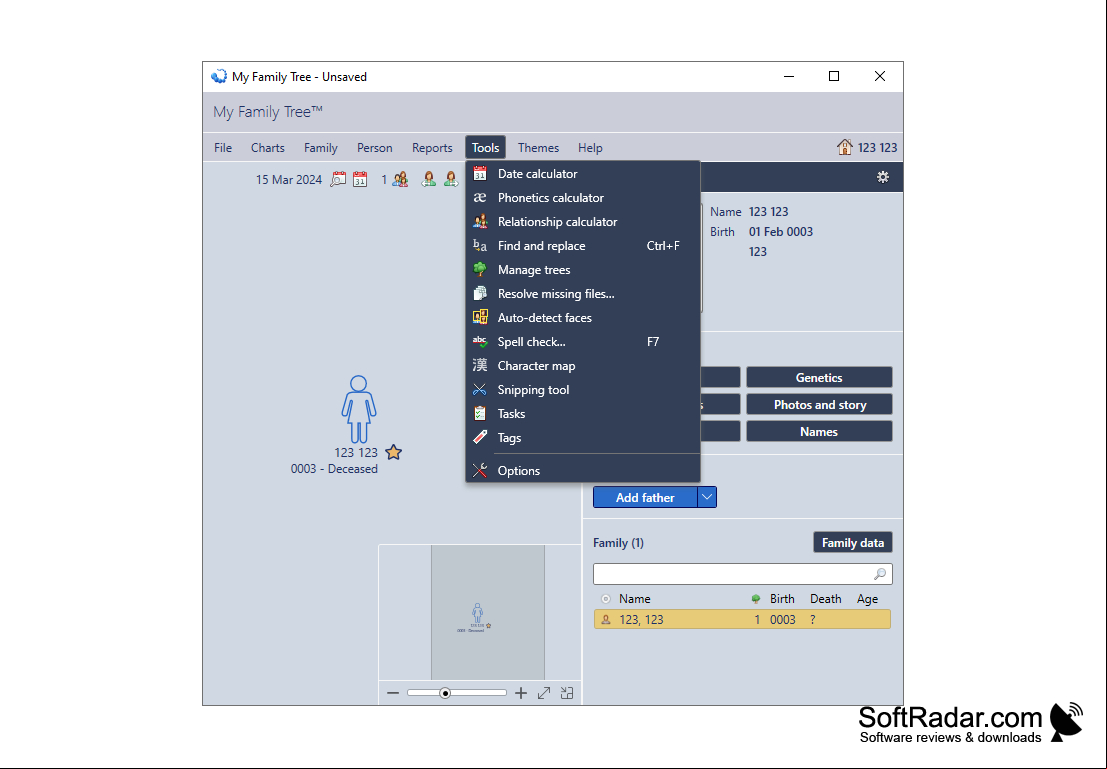Click the fit-to-window diagonal arrows icon
This screenshot has width=1107, height=769.
pyautogui.click(x=544, y=693)
